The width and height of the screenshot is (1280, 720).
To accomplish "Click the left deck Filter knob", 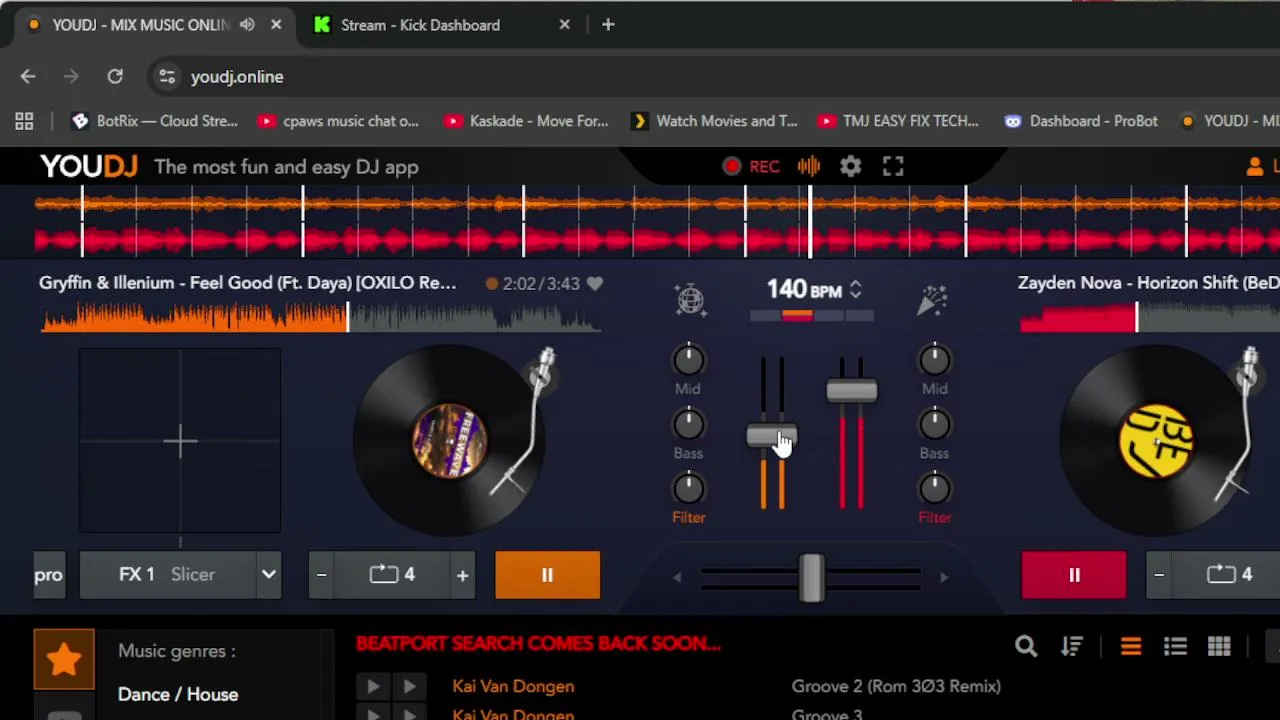I will click(688, 489).
